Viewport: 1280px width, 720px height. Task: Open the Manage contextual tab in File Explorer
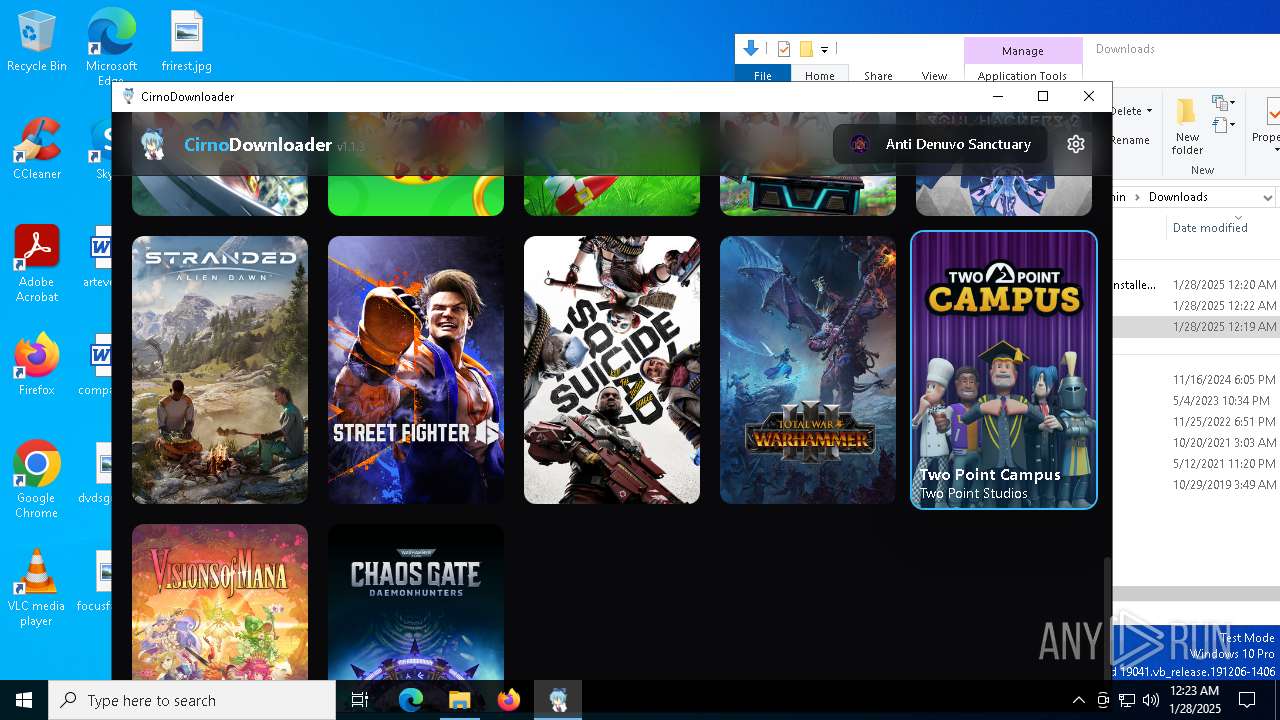coord(1023,50)
